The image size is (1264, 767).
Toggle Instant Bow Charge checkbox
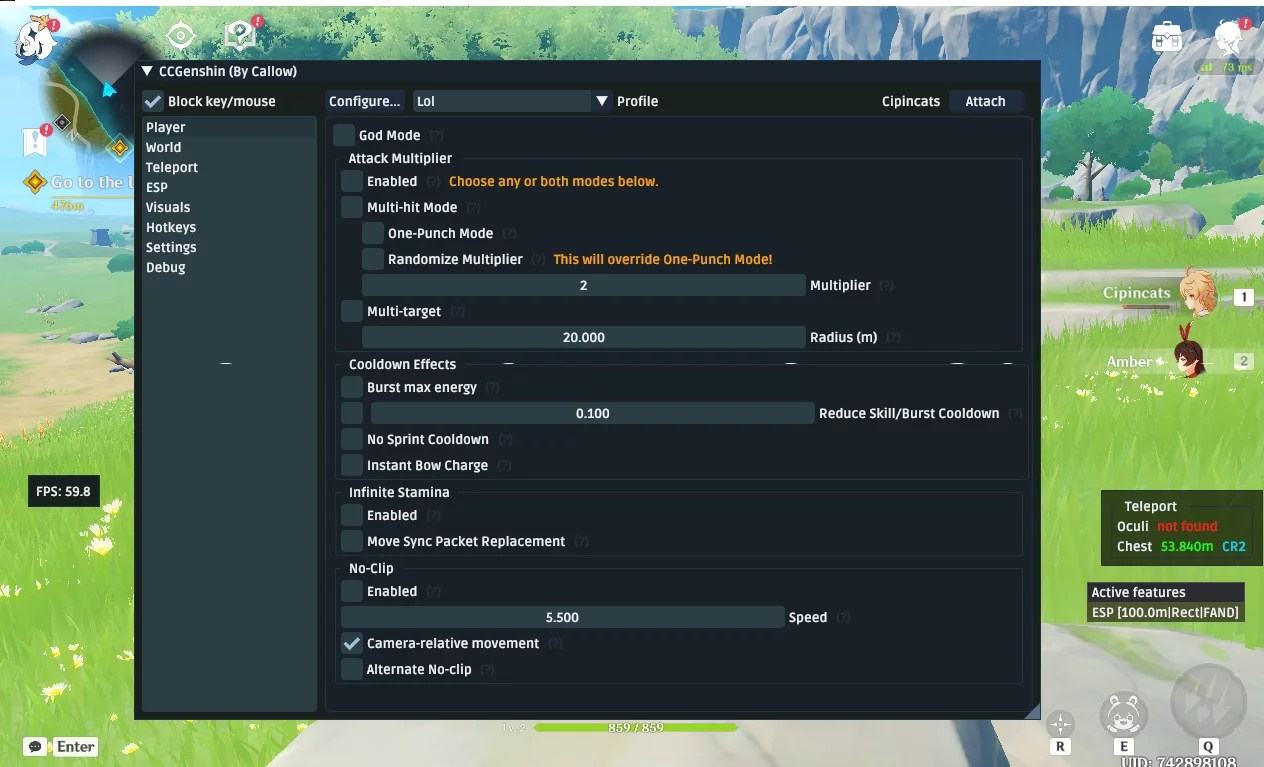click(352, 465)
